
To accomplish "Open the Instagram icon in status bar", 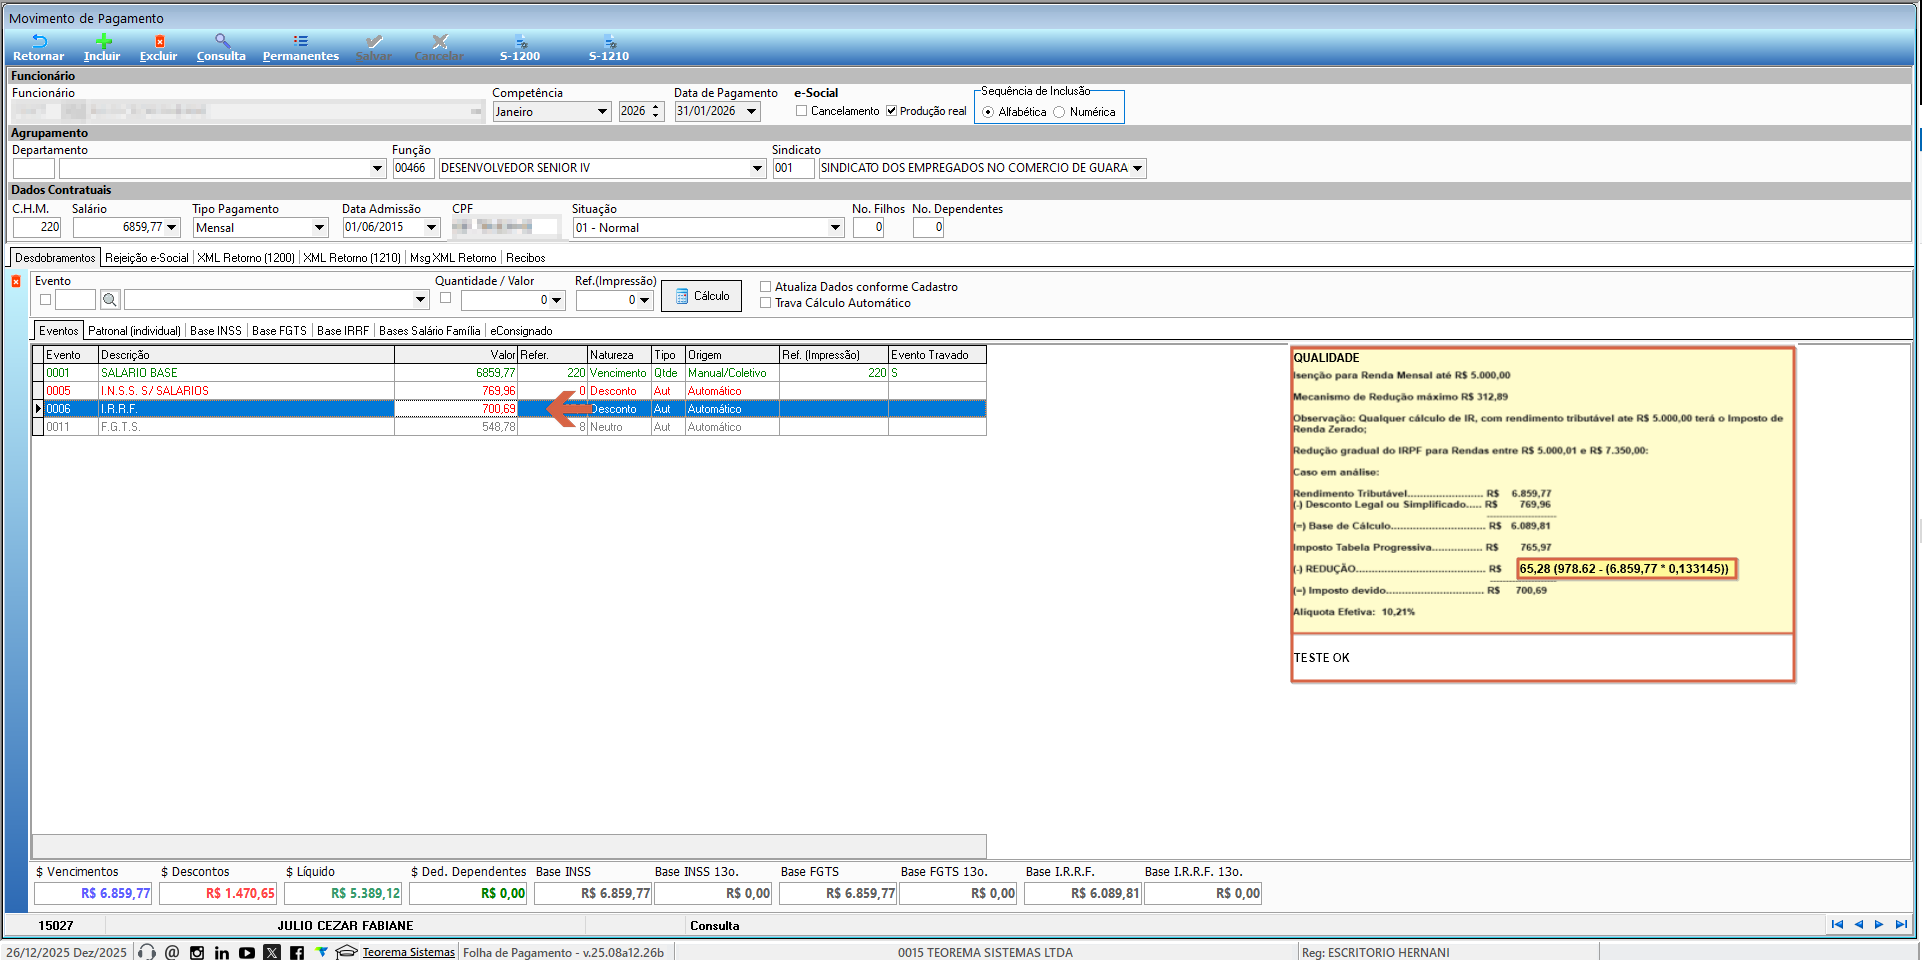I will coord(197,953).
